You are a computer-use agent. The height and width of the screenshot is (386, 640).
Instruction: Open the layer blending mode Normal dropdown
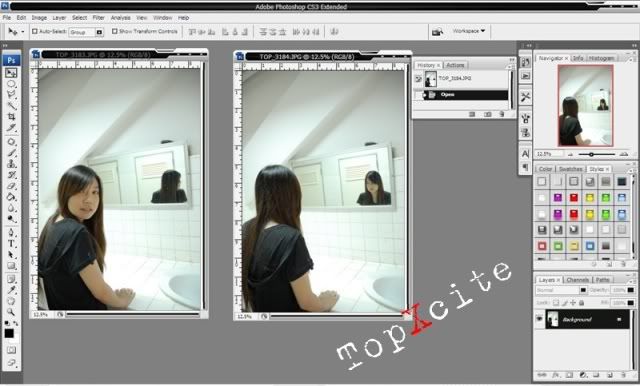[x=561, y=290]
